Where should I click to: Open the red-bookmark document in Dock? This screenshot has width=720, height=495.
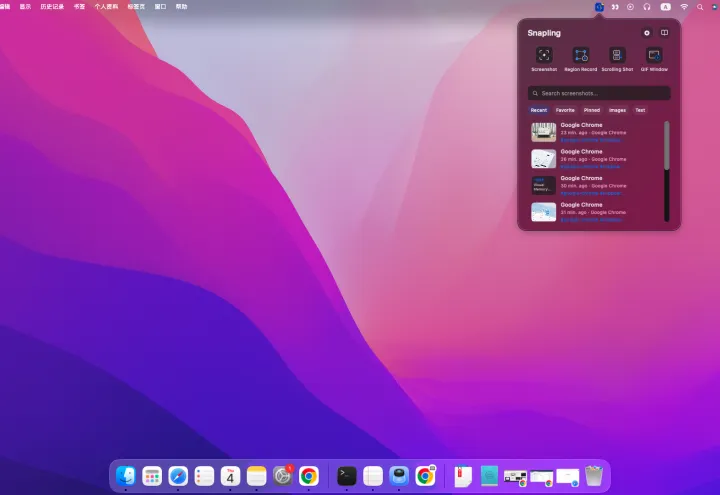pos(463,476)
